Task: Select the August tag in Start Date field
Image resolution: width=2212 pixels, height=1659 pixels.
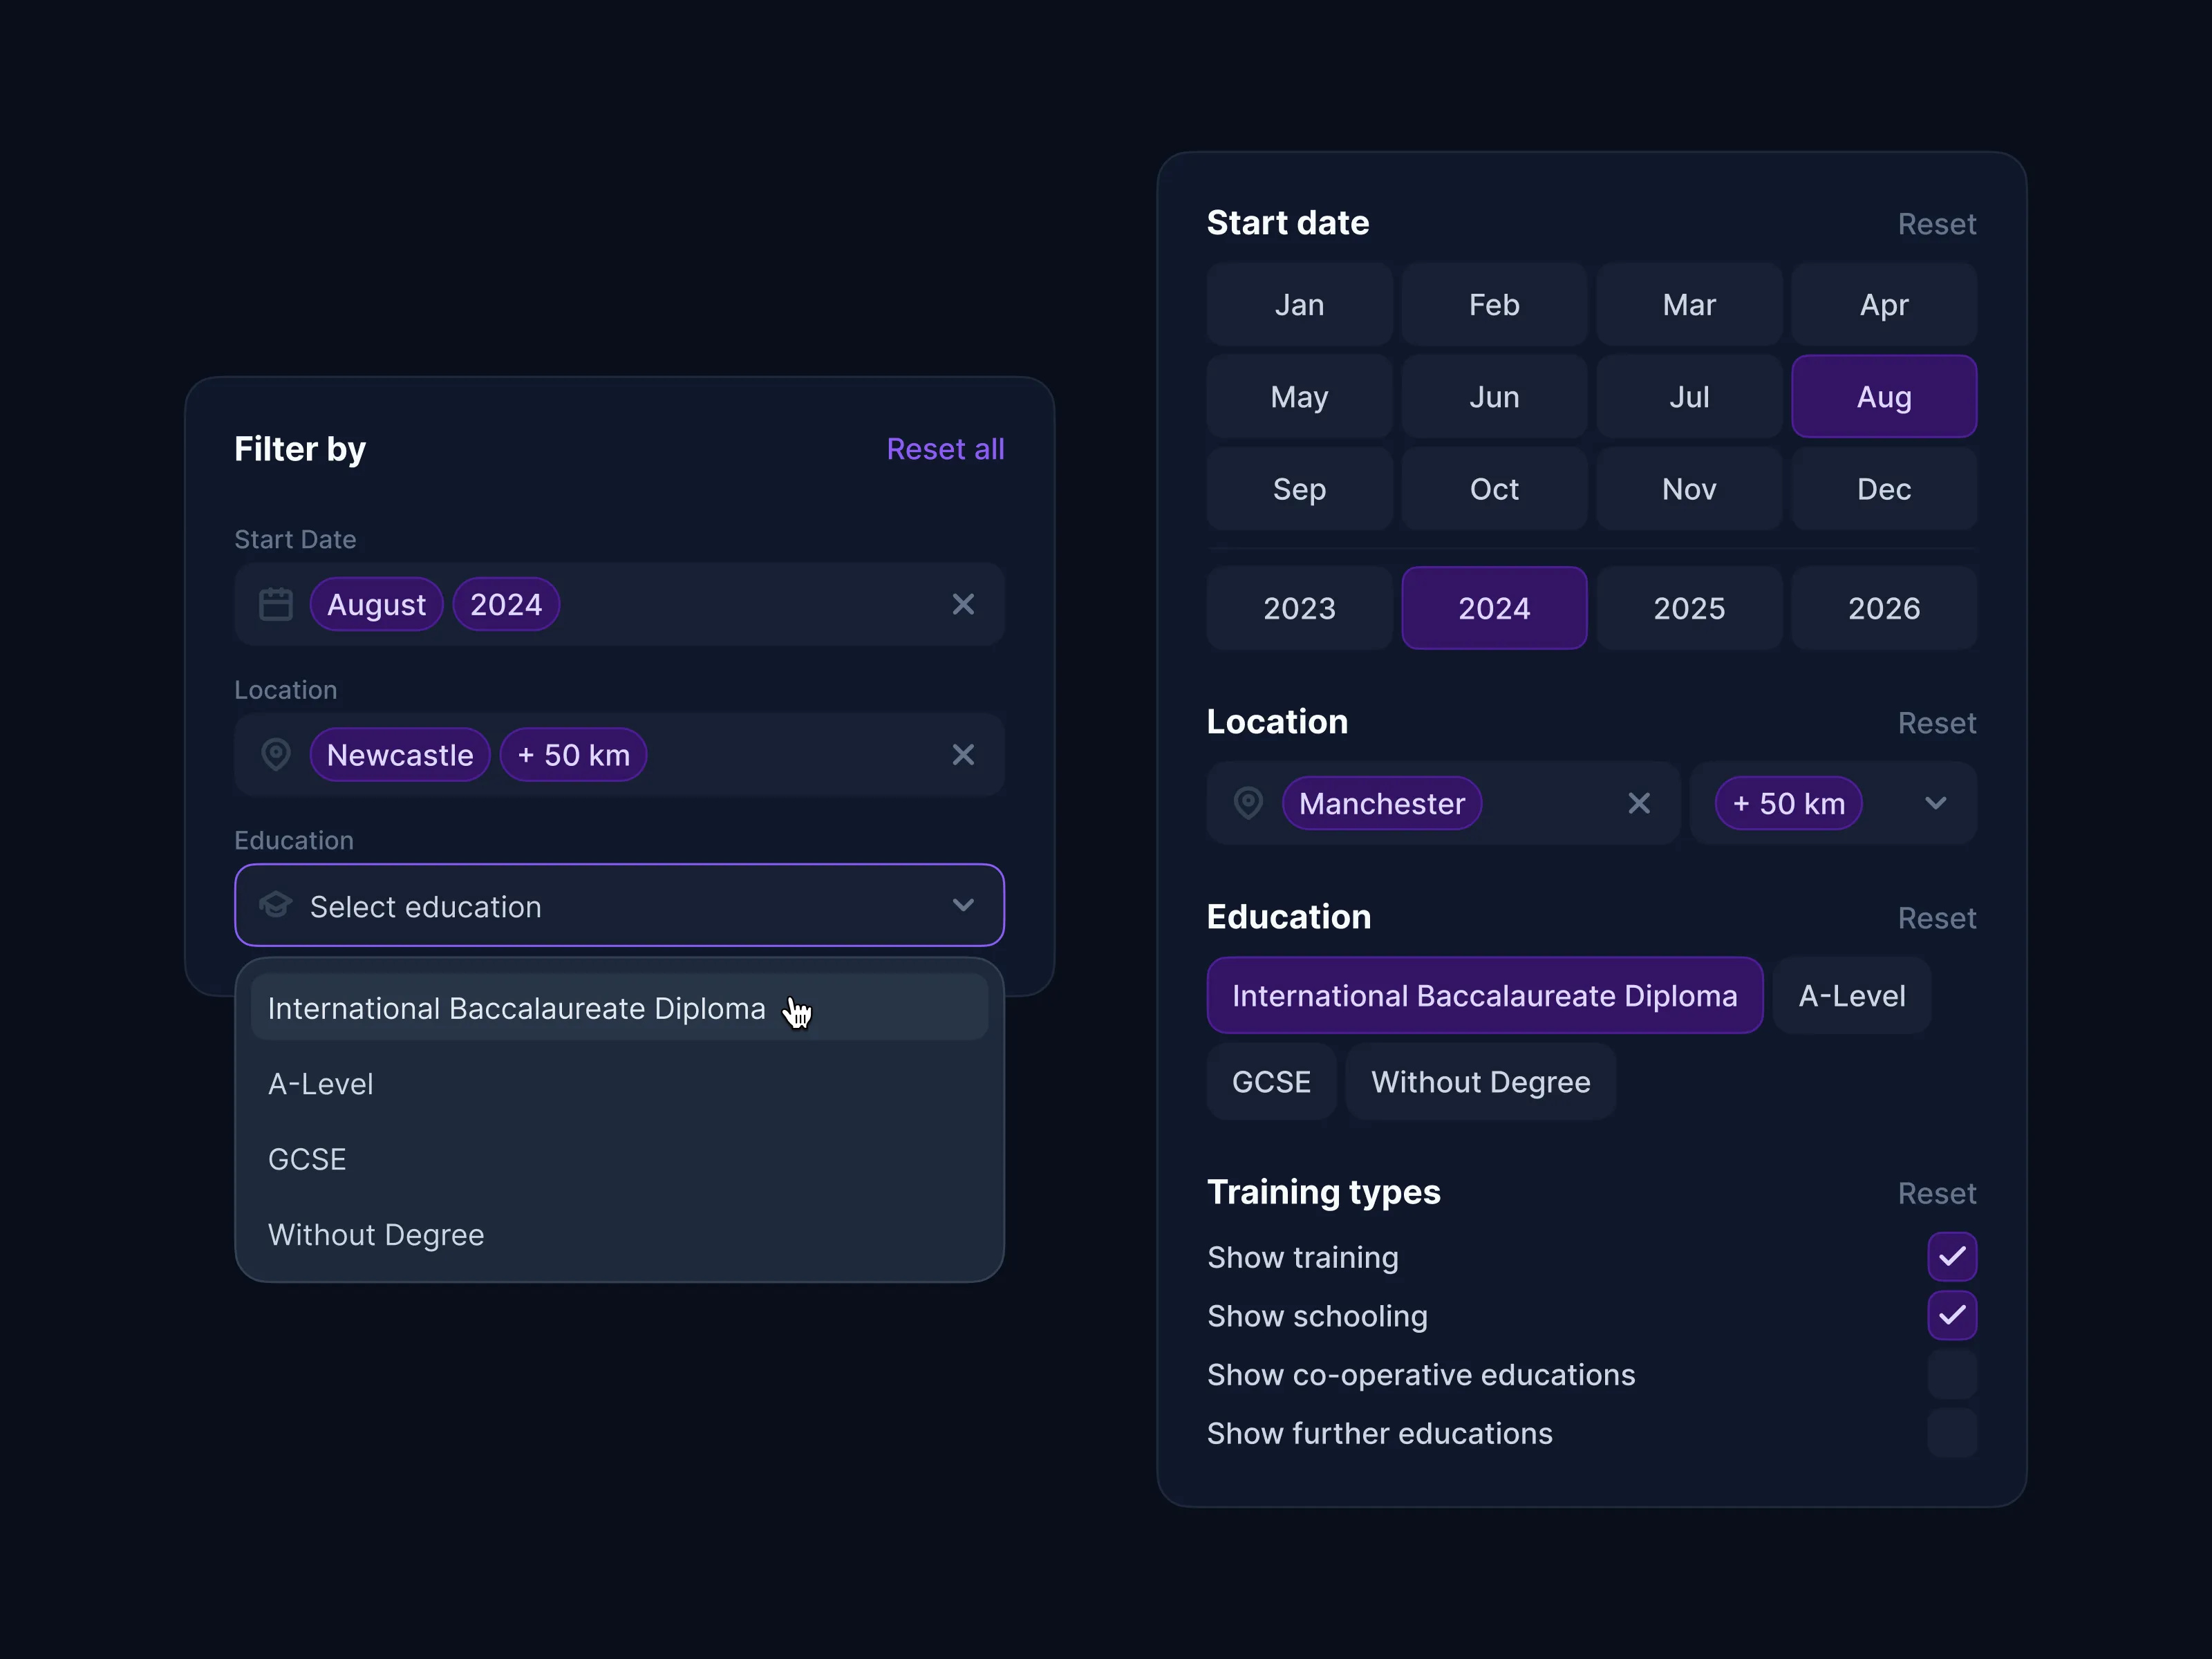Action: click(x=376, y=604)
